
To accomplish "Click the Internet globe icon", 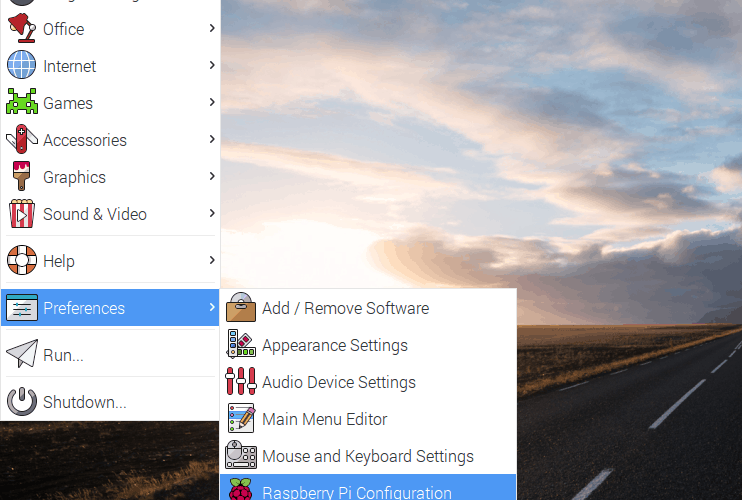I will tap(21, 66).
